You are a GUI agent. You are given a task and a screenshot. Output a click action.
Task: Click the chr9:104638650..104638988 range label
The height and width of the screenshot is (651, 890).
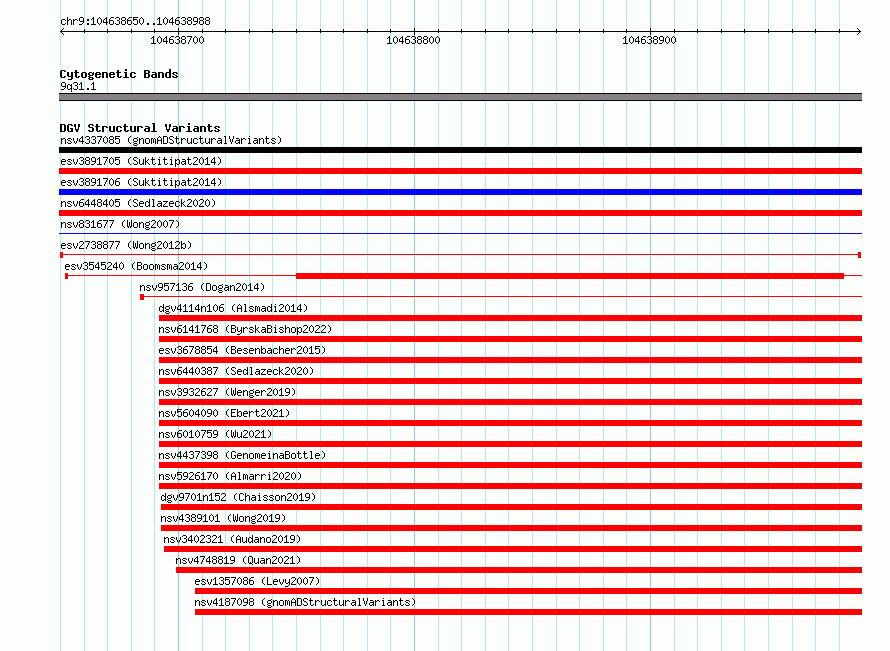click(x=135, y=21)
